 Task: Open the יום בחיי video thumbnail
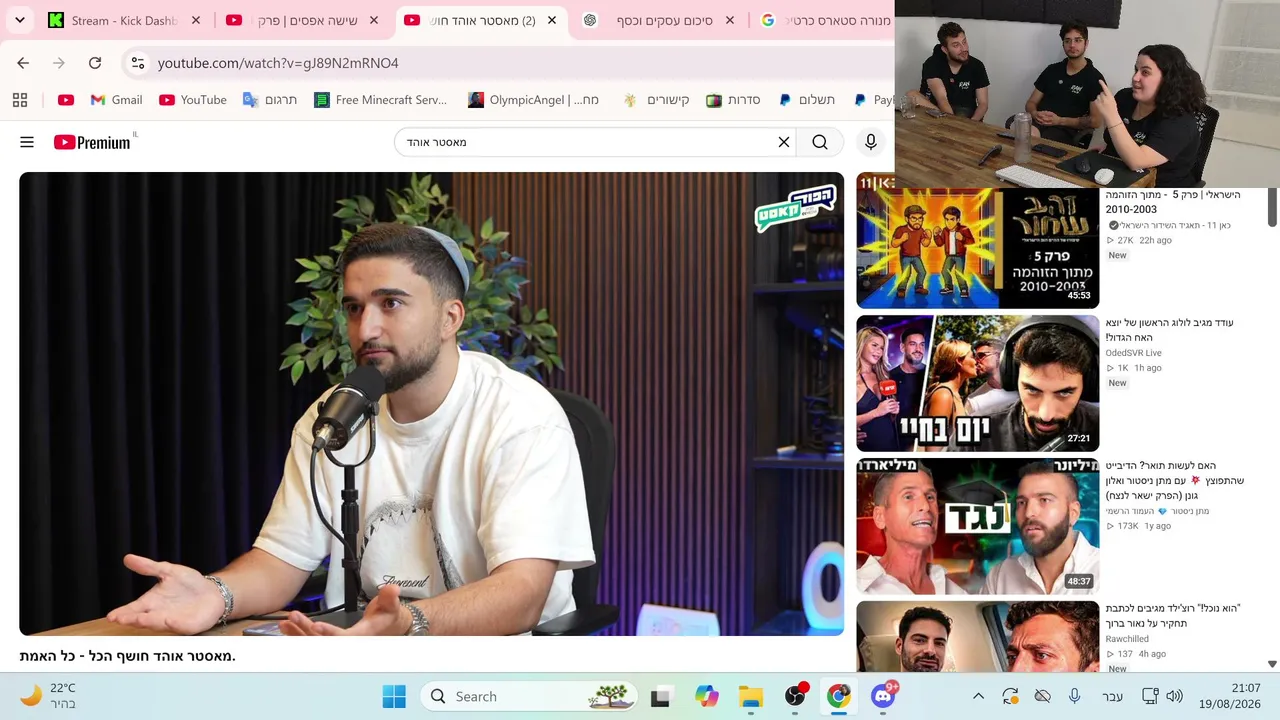point(977,383)
